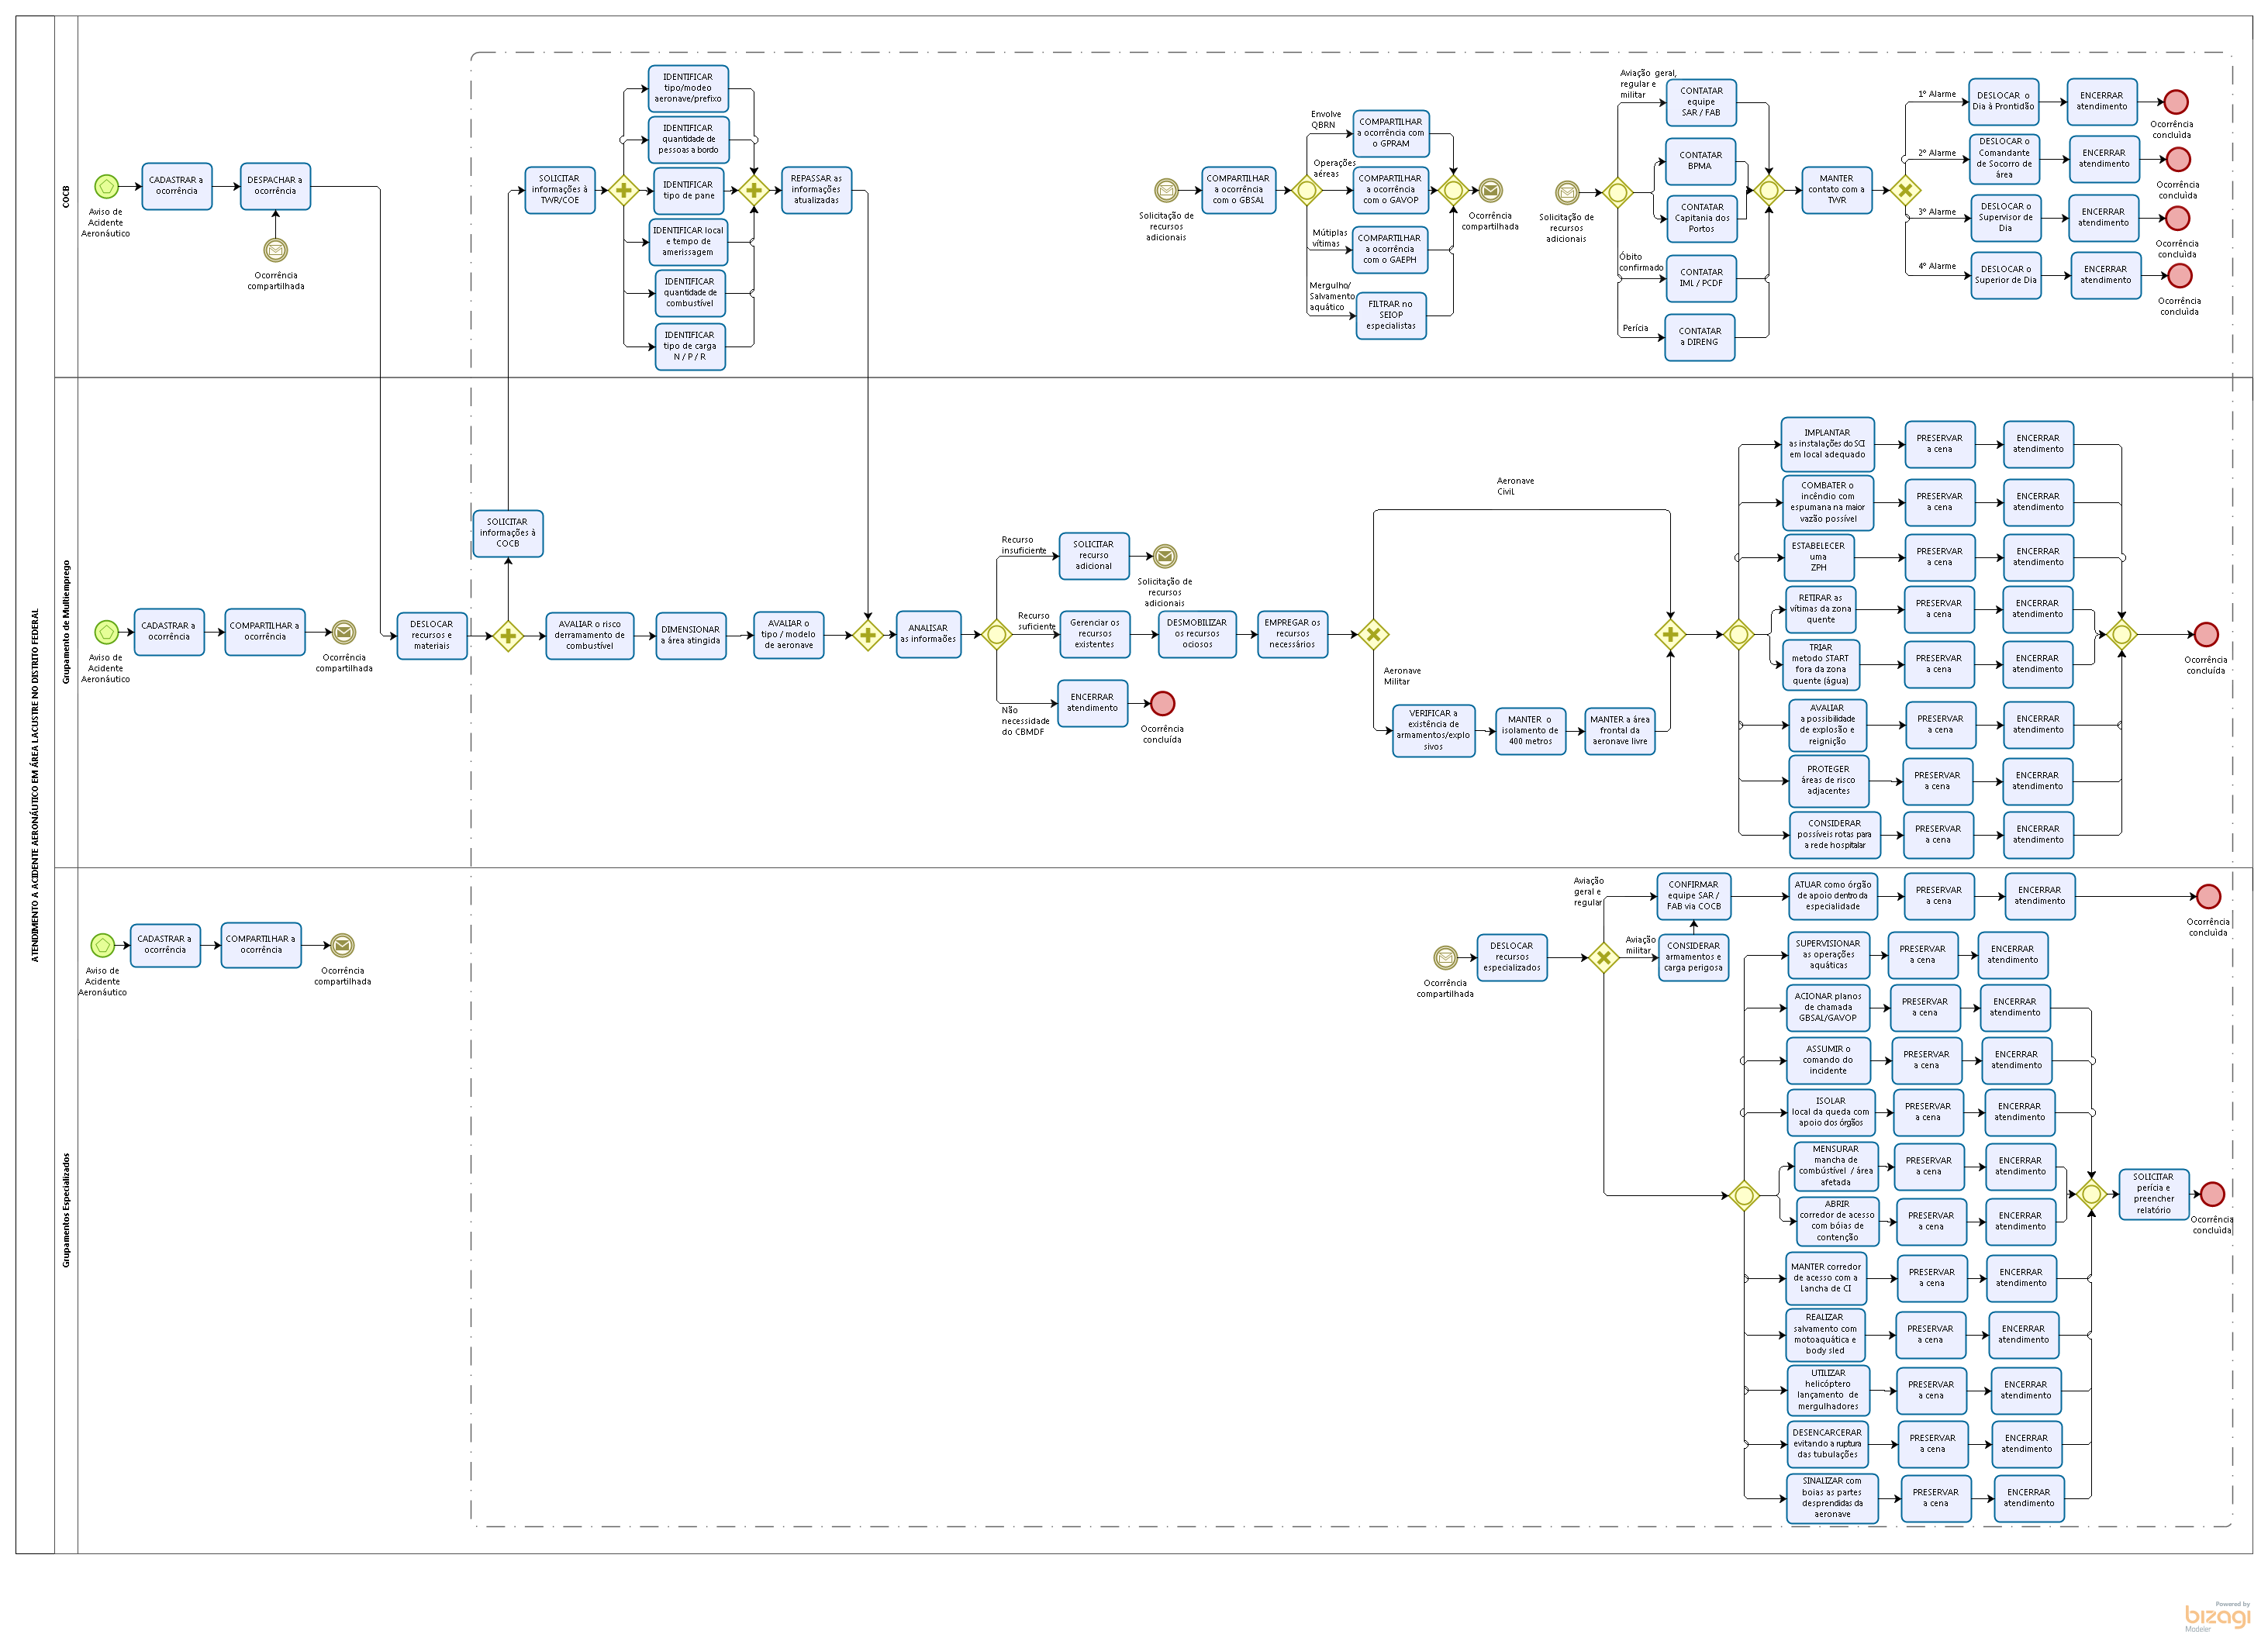Image resolution: width=2268 pixels, height=1641 pixels.
Task: Click COCB message end event Ocorrência compartilhada
Action: [1490, 190]
